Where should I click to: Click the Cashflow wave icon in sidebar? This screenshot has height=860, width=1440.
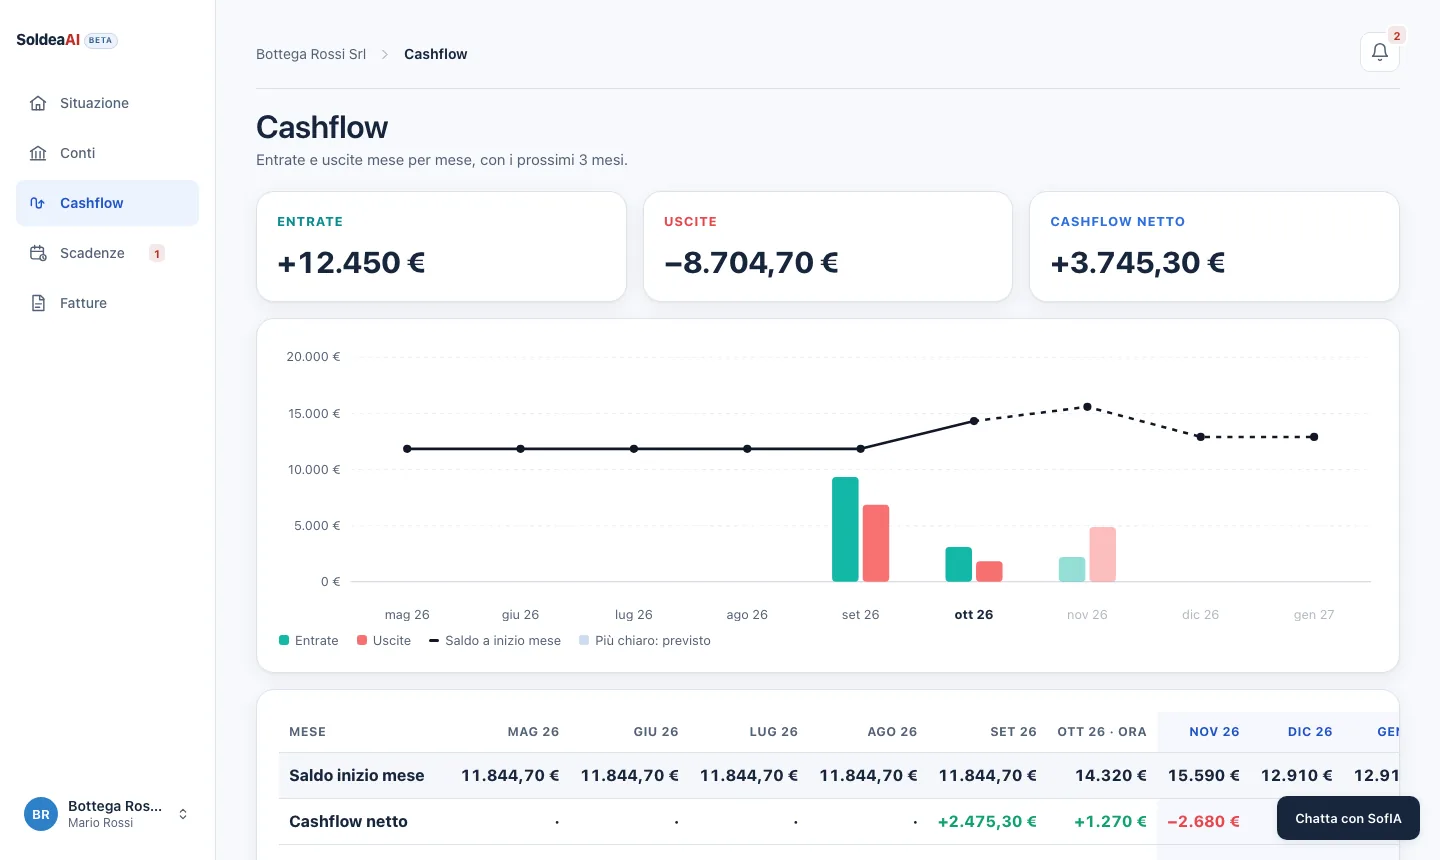(x=38, y=203)
